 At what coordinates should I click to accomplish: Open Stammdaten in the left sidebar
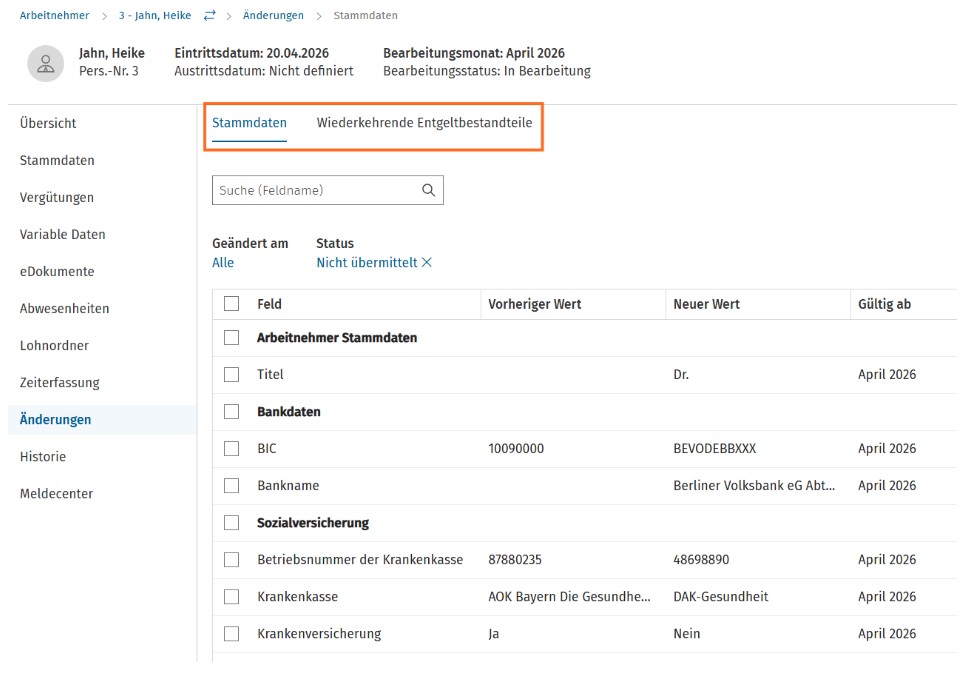point(57,160)
